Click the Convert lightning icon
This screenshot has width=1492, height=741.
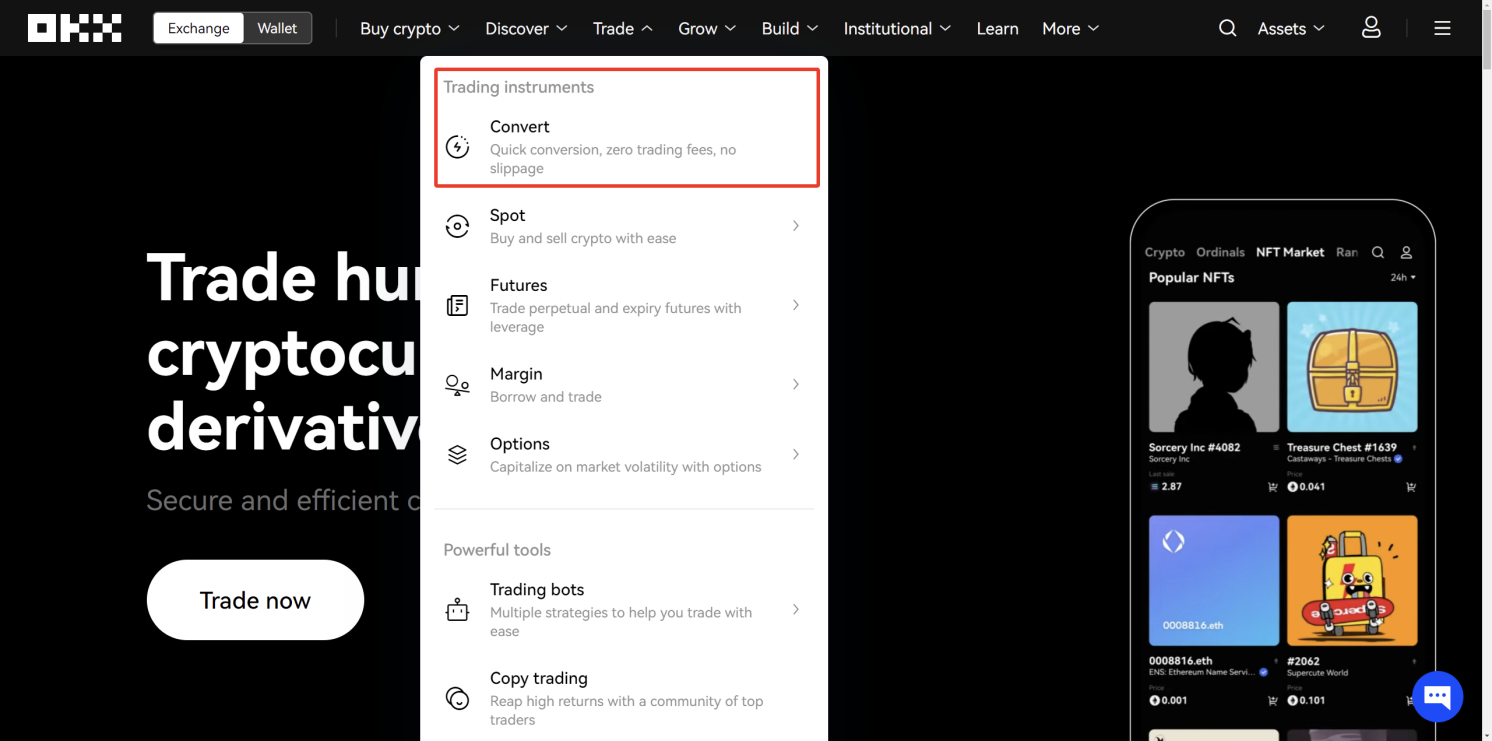pos(457,147)
